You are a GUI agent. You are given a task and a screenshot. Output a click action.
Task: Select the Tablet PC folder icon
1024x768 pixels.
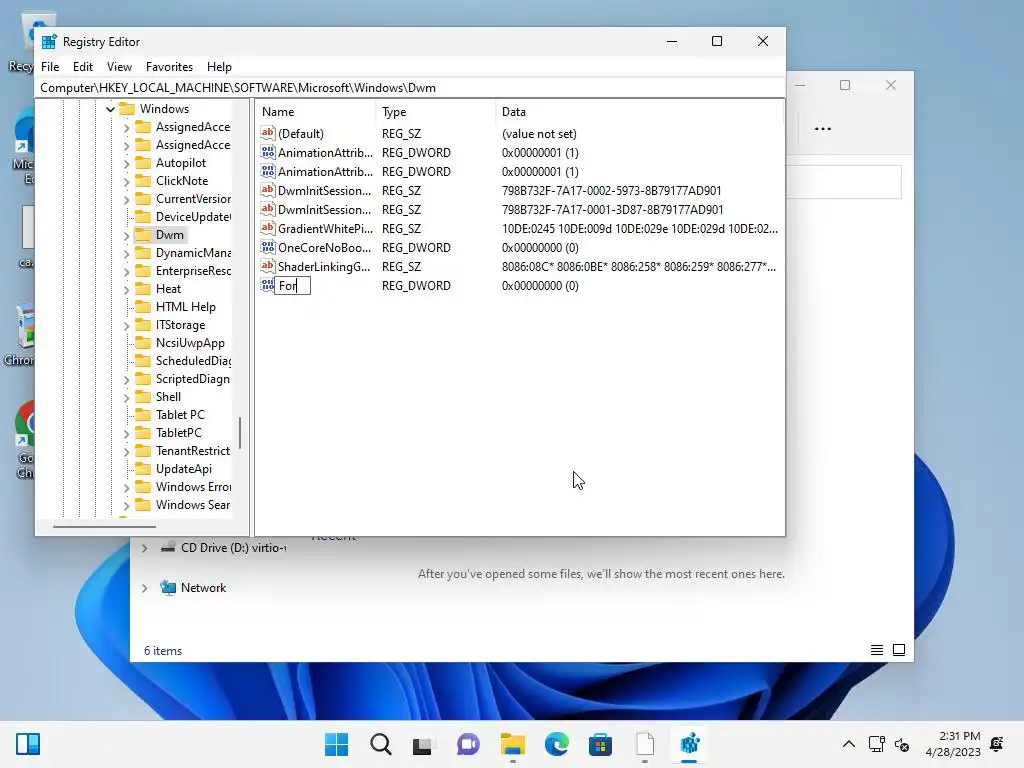[143, 414]
